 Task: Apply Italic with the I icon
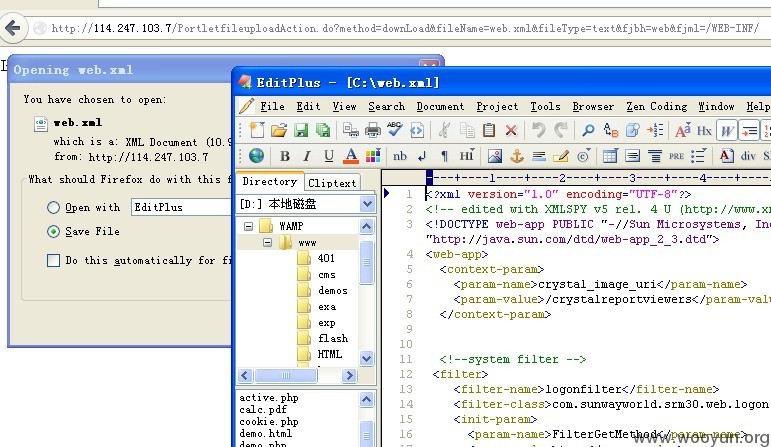(x=307, y=156)
